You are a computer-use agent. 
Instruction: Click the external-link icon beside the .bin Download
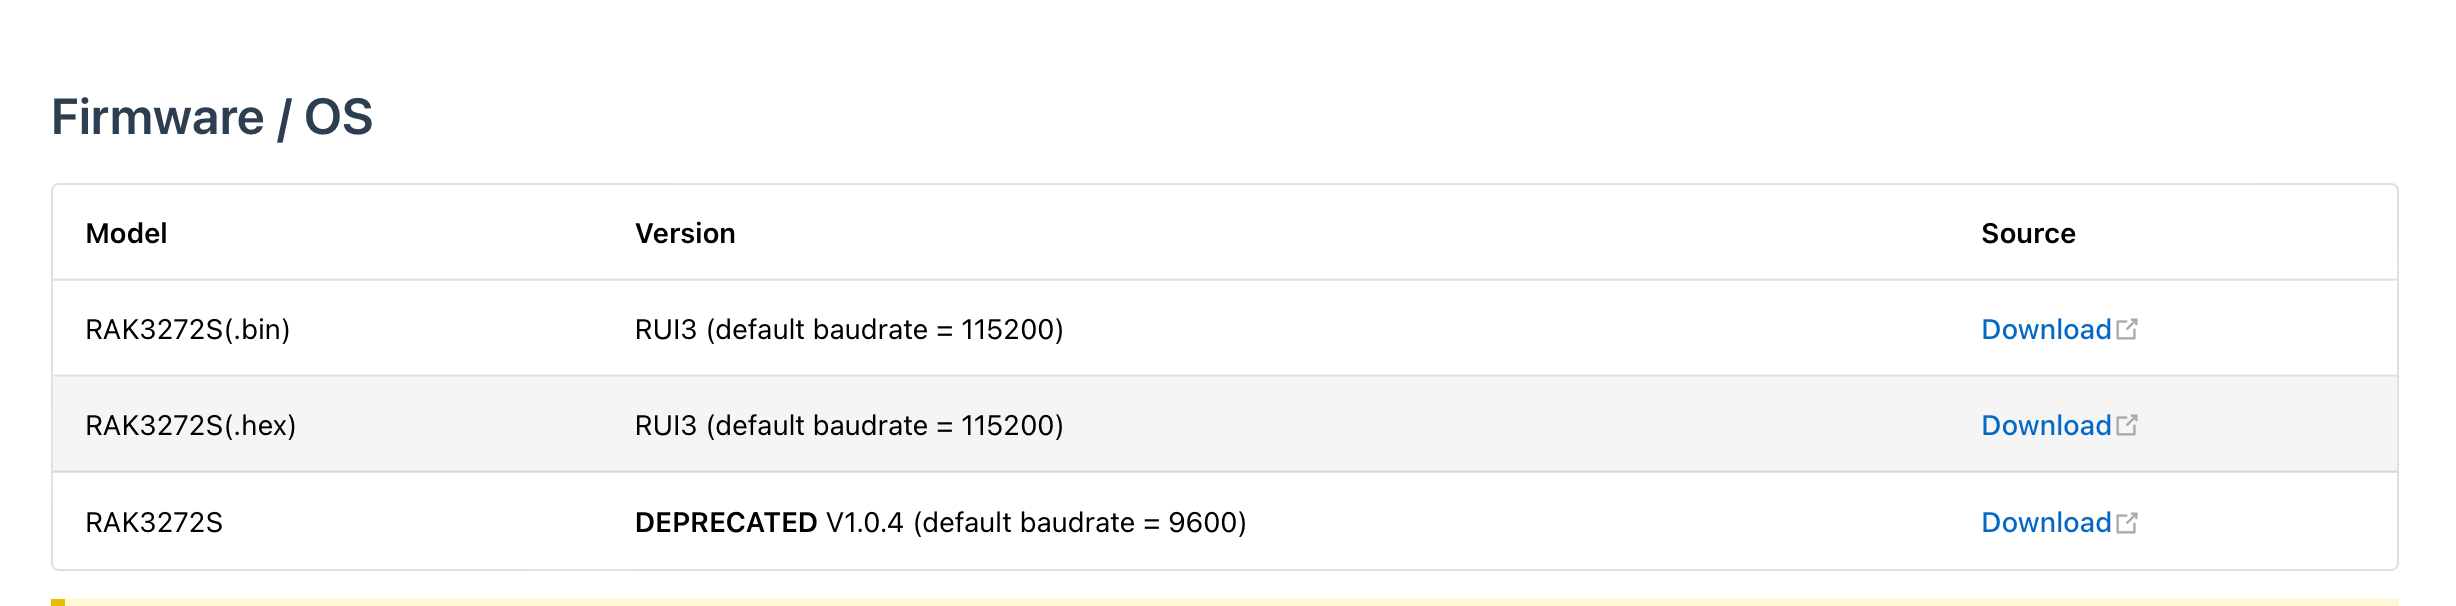pyautogui.click(x=2127, y=329)
